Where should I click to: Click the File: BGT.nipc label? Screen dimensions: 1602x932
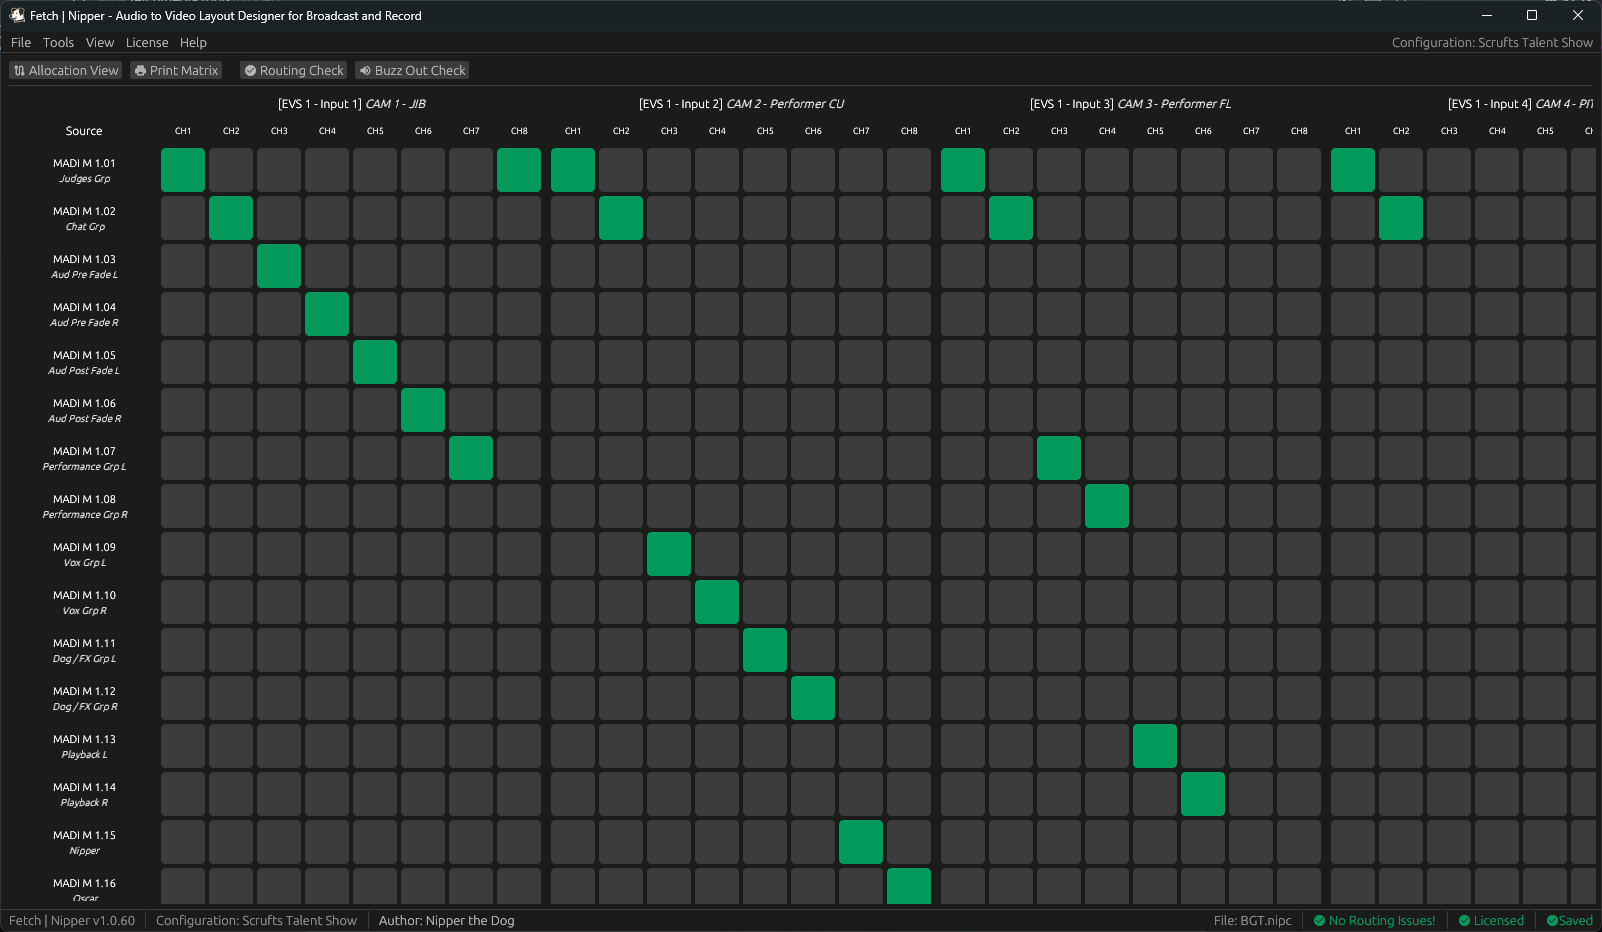click(1254, 920)
